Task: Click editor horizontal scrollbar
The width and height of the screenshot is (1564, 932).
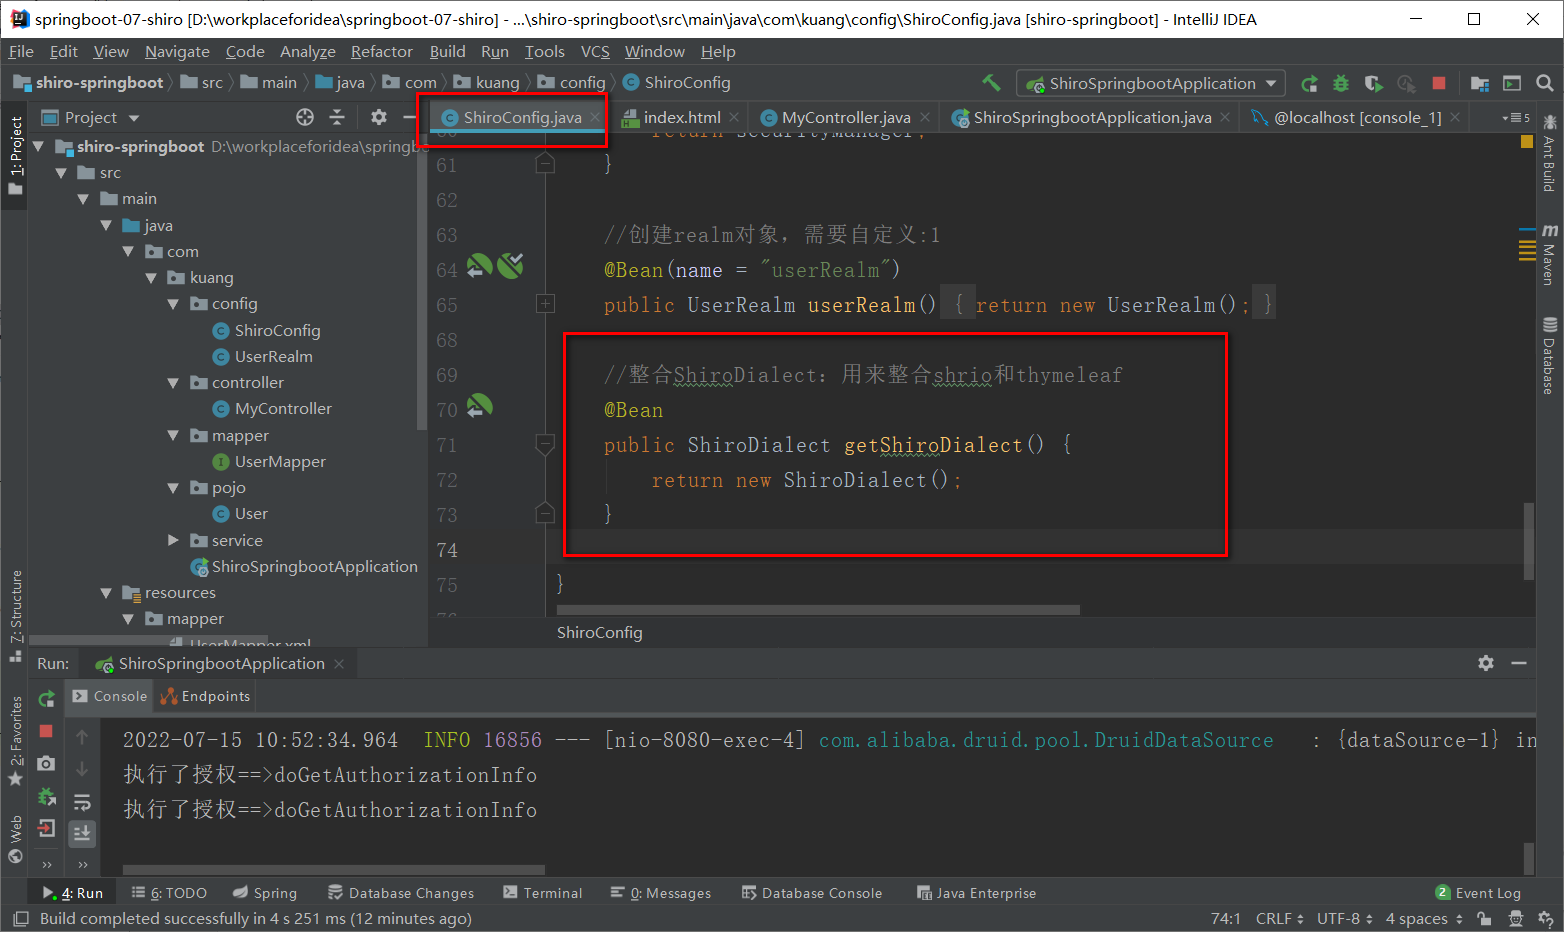Action: (818, 610)
